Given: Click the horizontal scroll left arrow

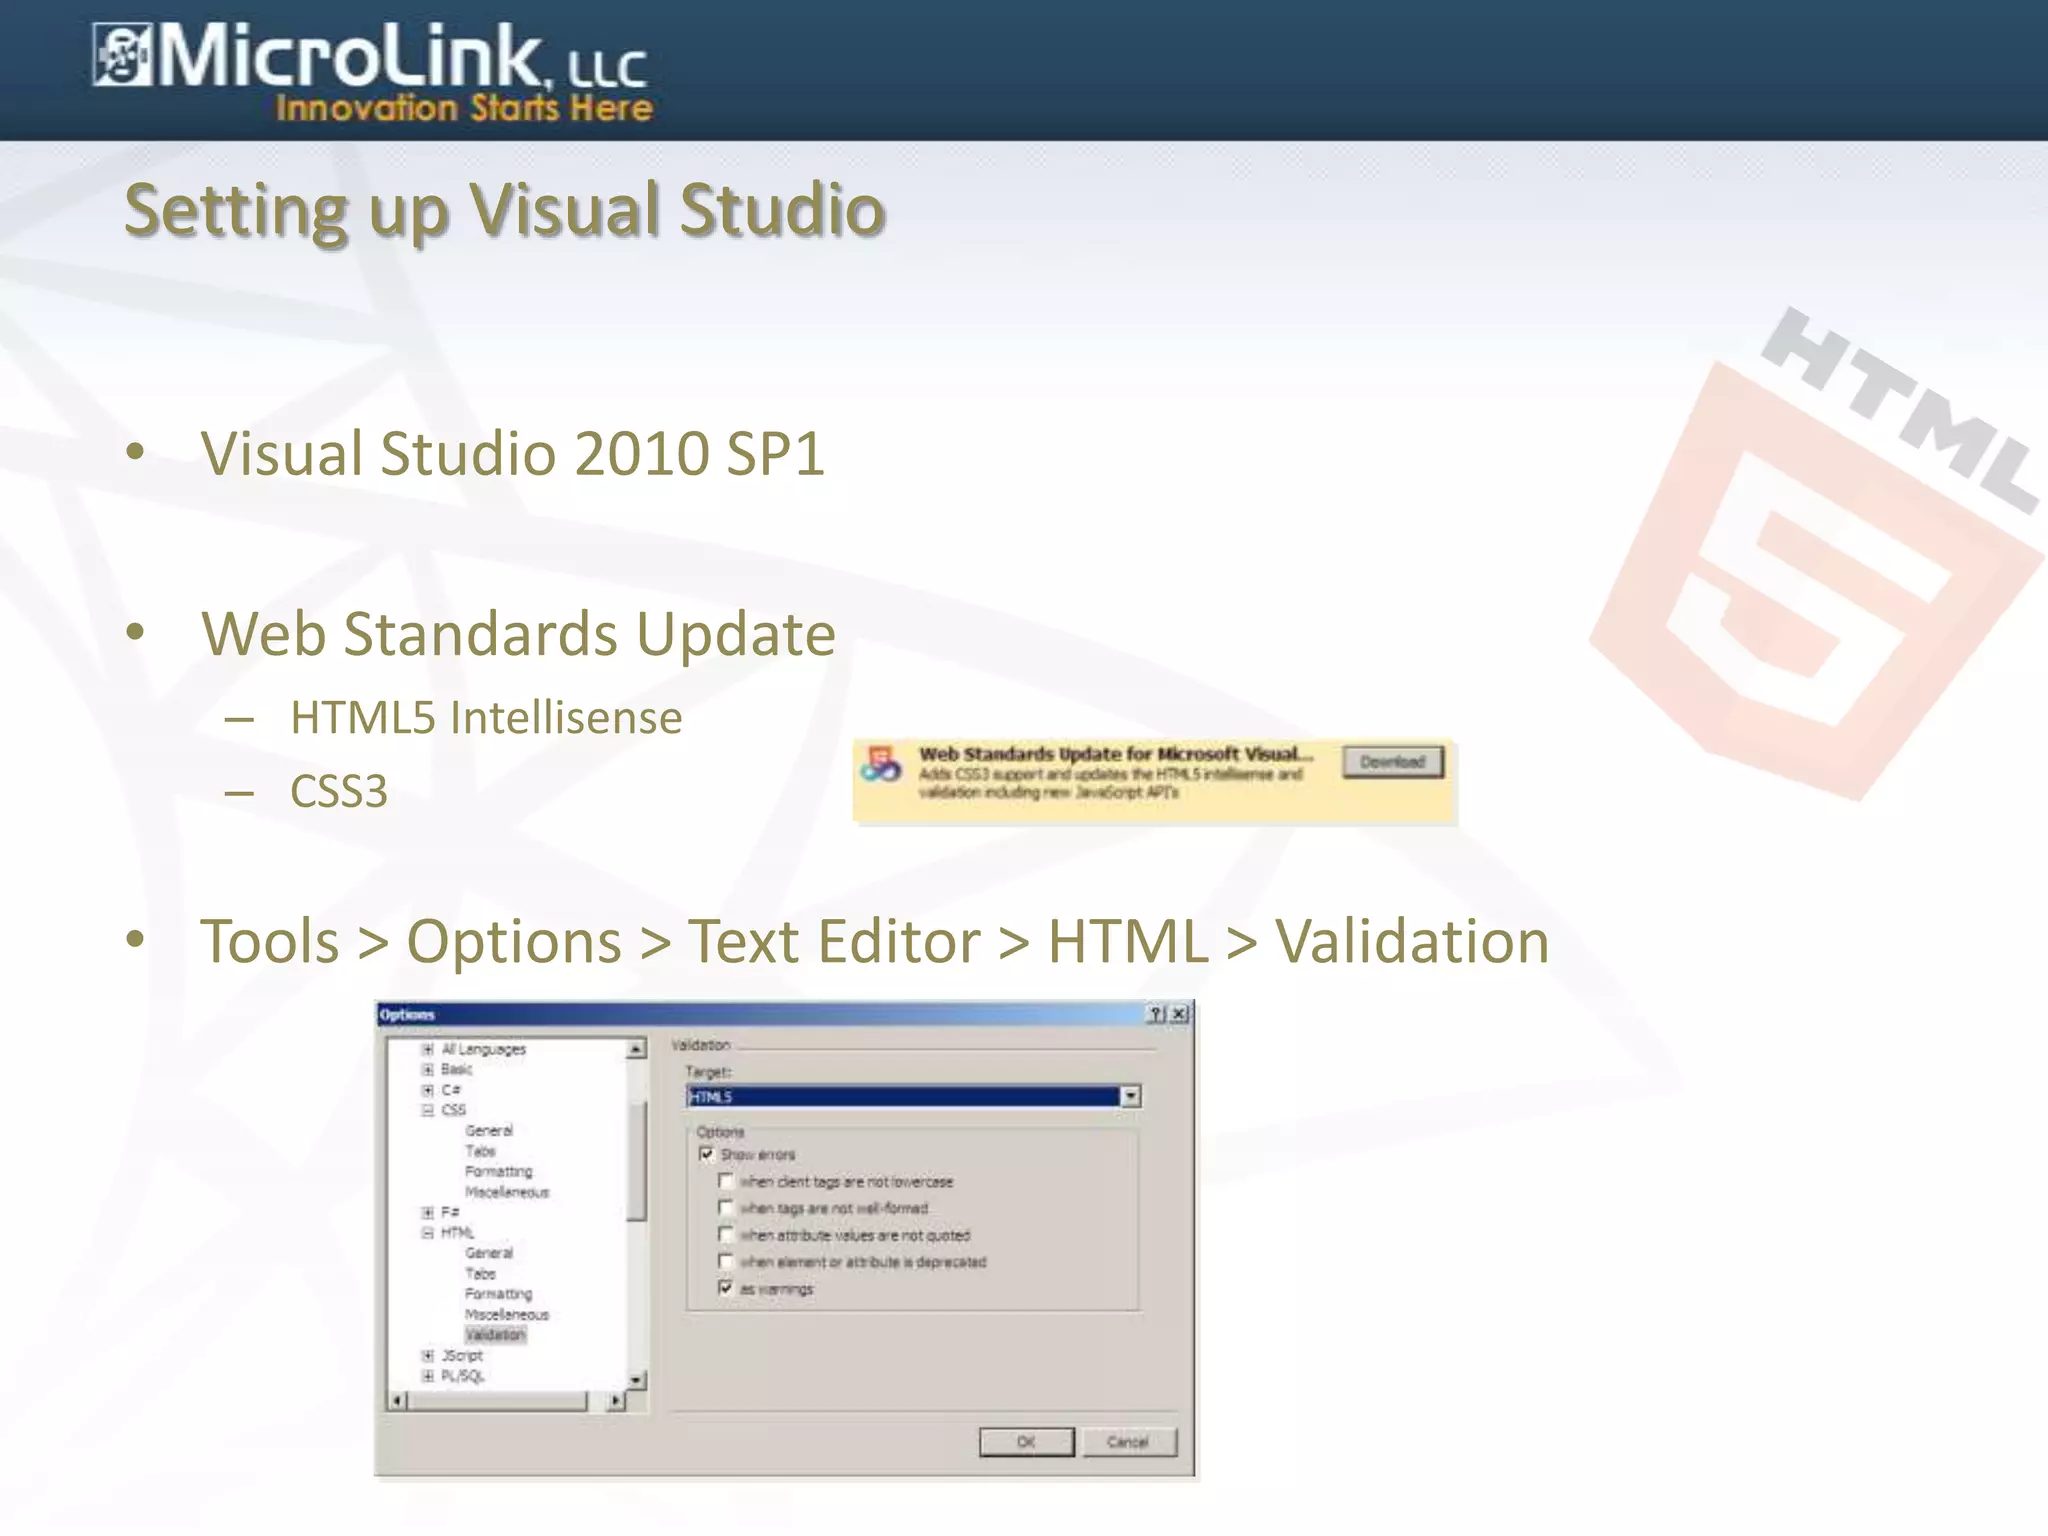Looking at the screenshot, I should [398, 1401].
